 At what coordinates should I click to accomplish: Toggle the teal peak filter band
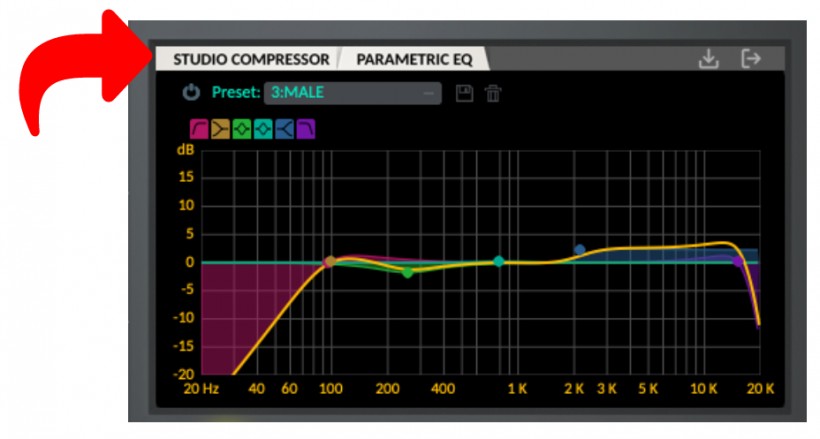point(263,129)
